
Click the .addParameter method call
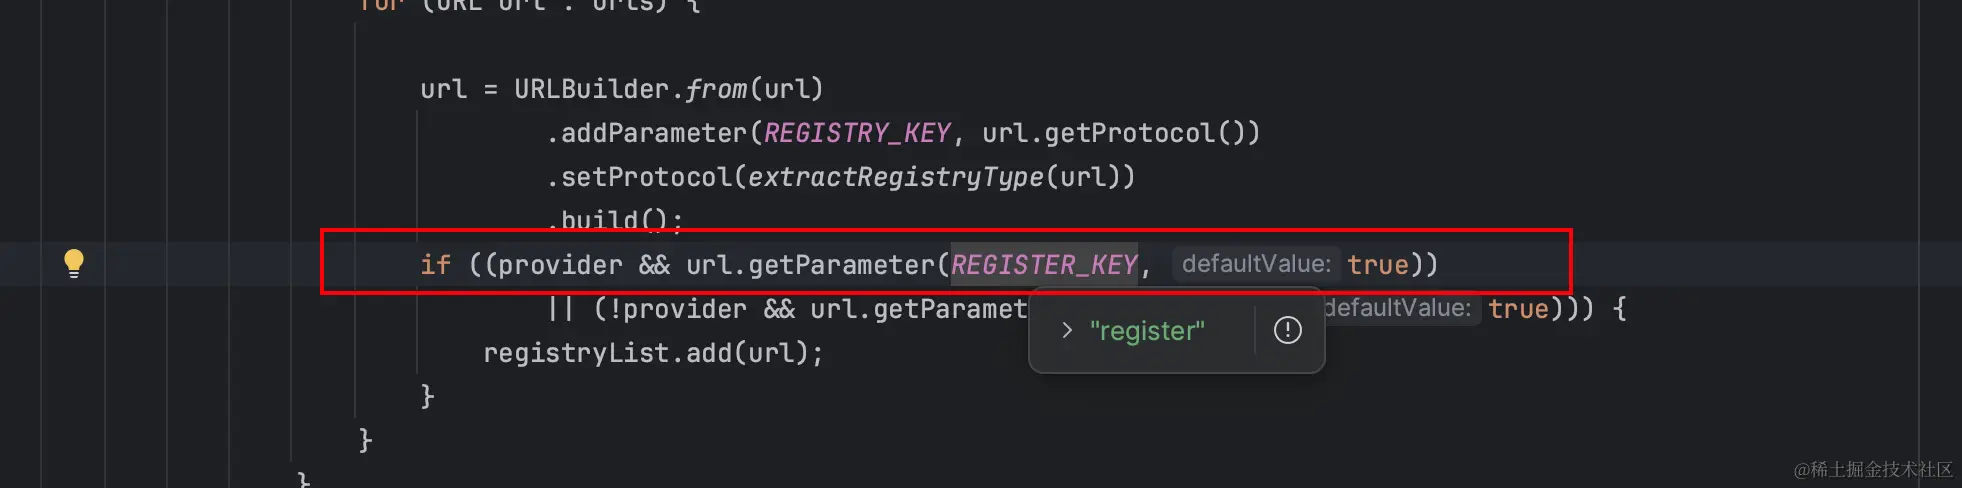(x=648, y=133)
